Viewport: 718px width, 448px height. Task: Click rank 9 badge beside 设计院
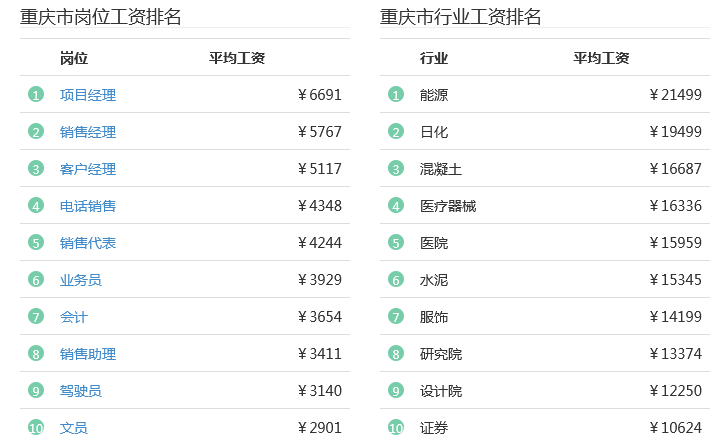(396, 391)
